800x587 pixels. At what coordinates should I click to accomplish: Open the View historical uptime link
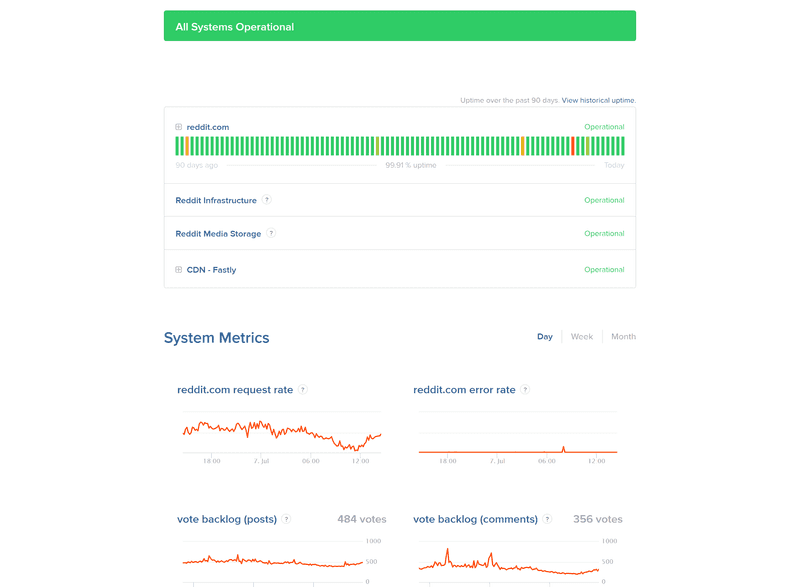[x=598, y=100]
